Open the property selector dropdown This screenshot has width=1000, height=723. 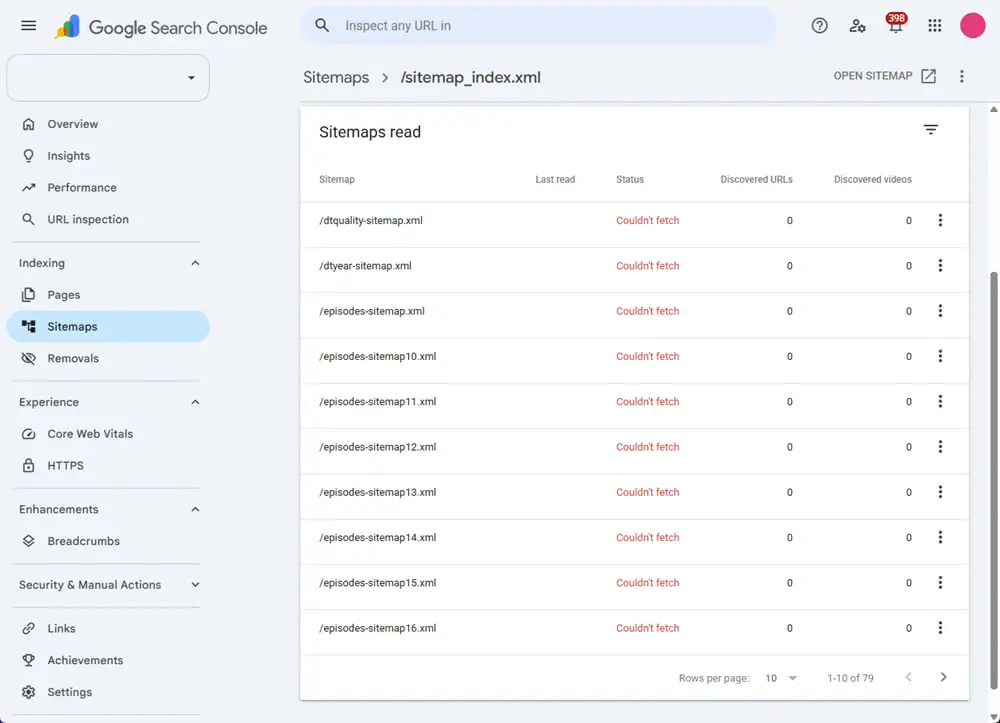pos(108,78)
